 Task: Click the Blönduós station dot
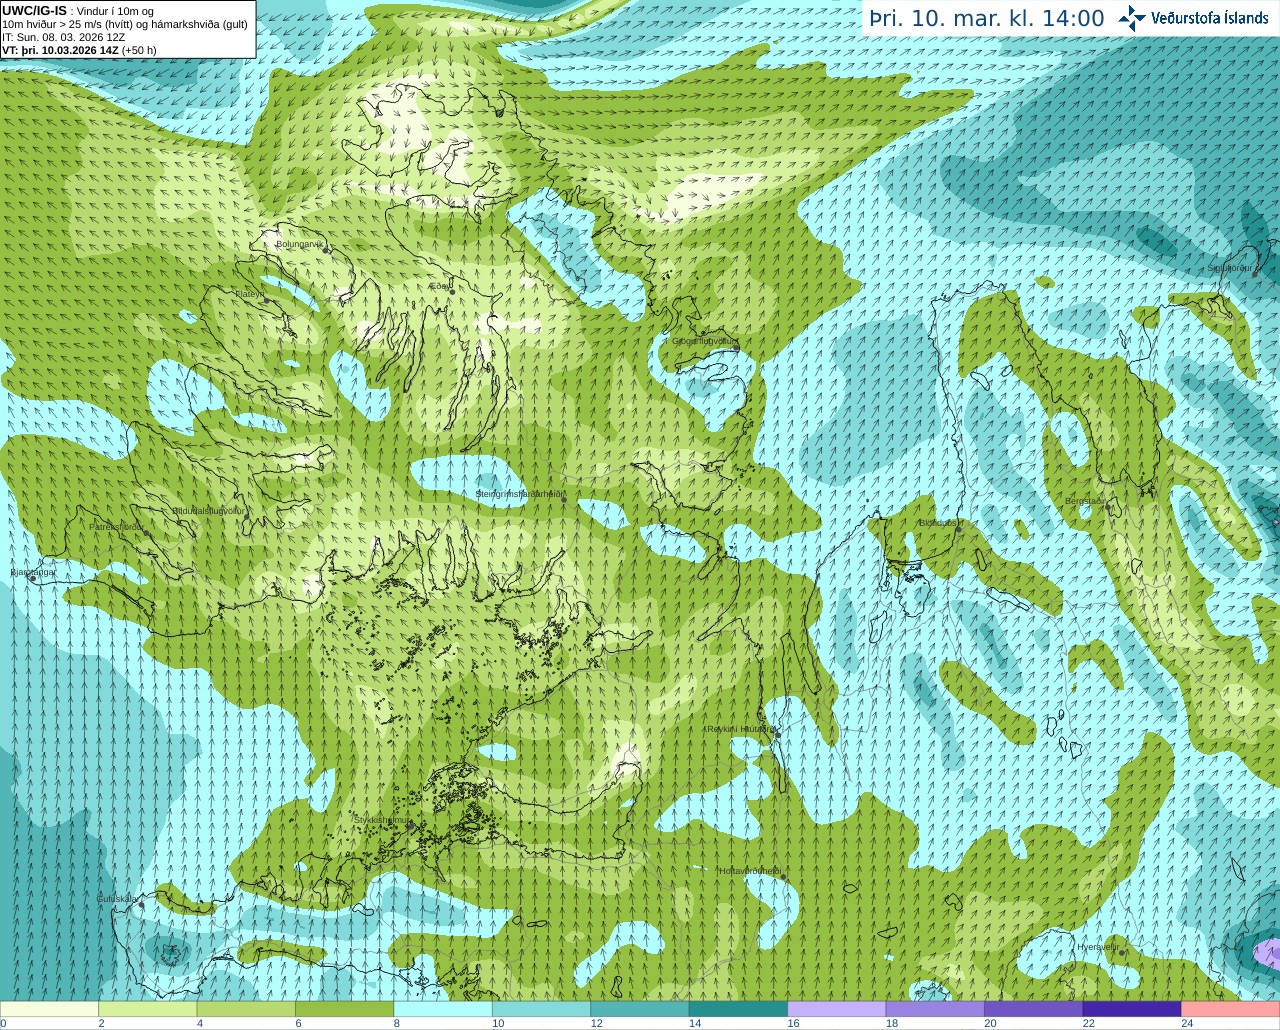959,529
